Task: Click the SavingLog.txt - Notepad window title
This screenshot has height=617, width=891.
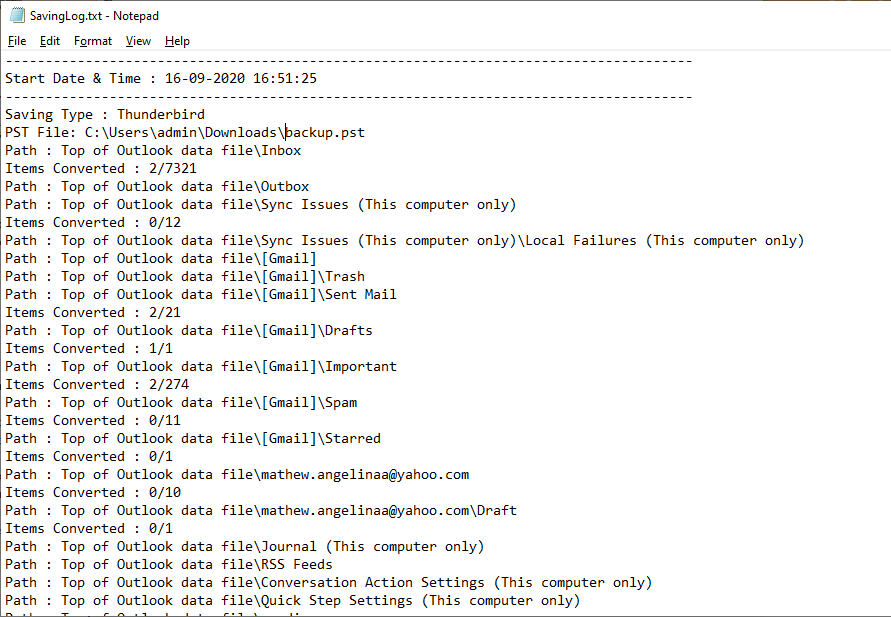Action: click(x=94, y=16)
